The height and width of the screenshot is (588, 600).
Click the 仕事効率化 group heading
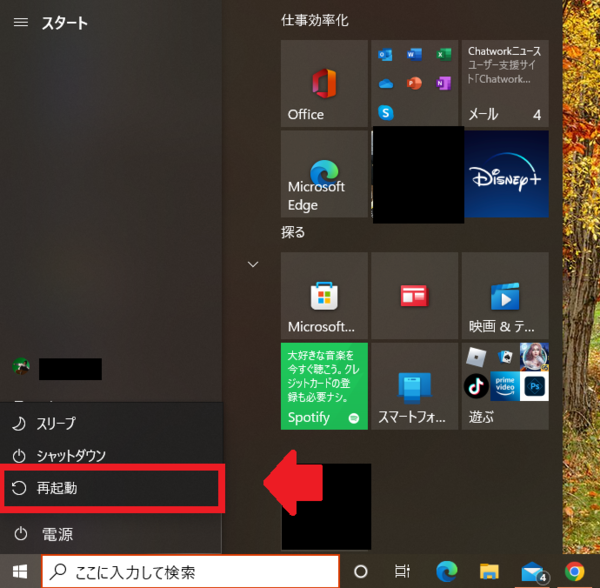(315, 20)
